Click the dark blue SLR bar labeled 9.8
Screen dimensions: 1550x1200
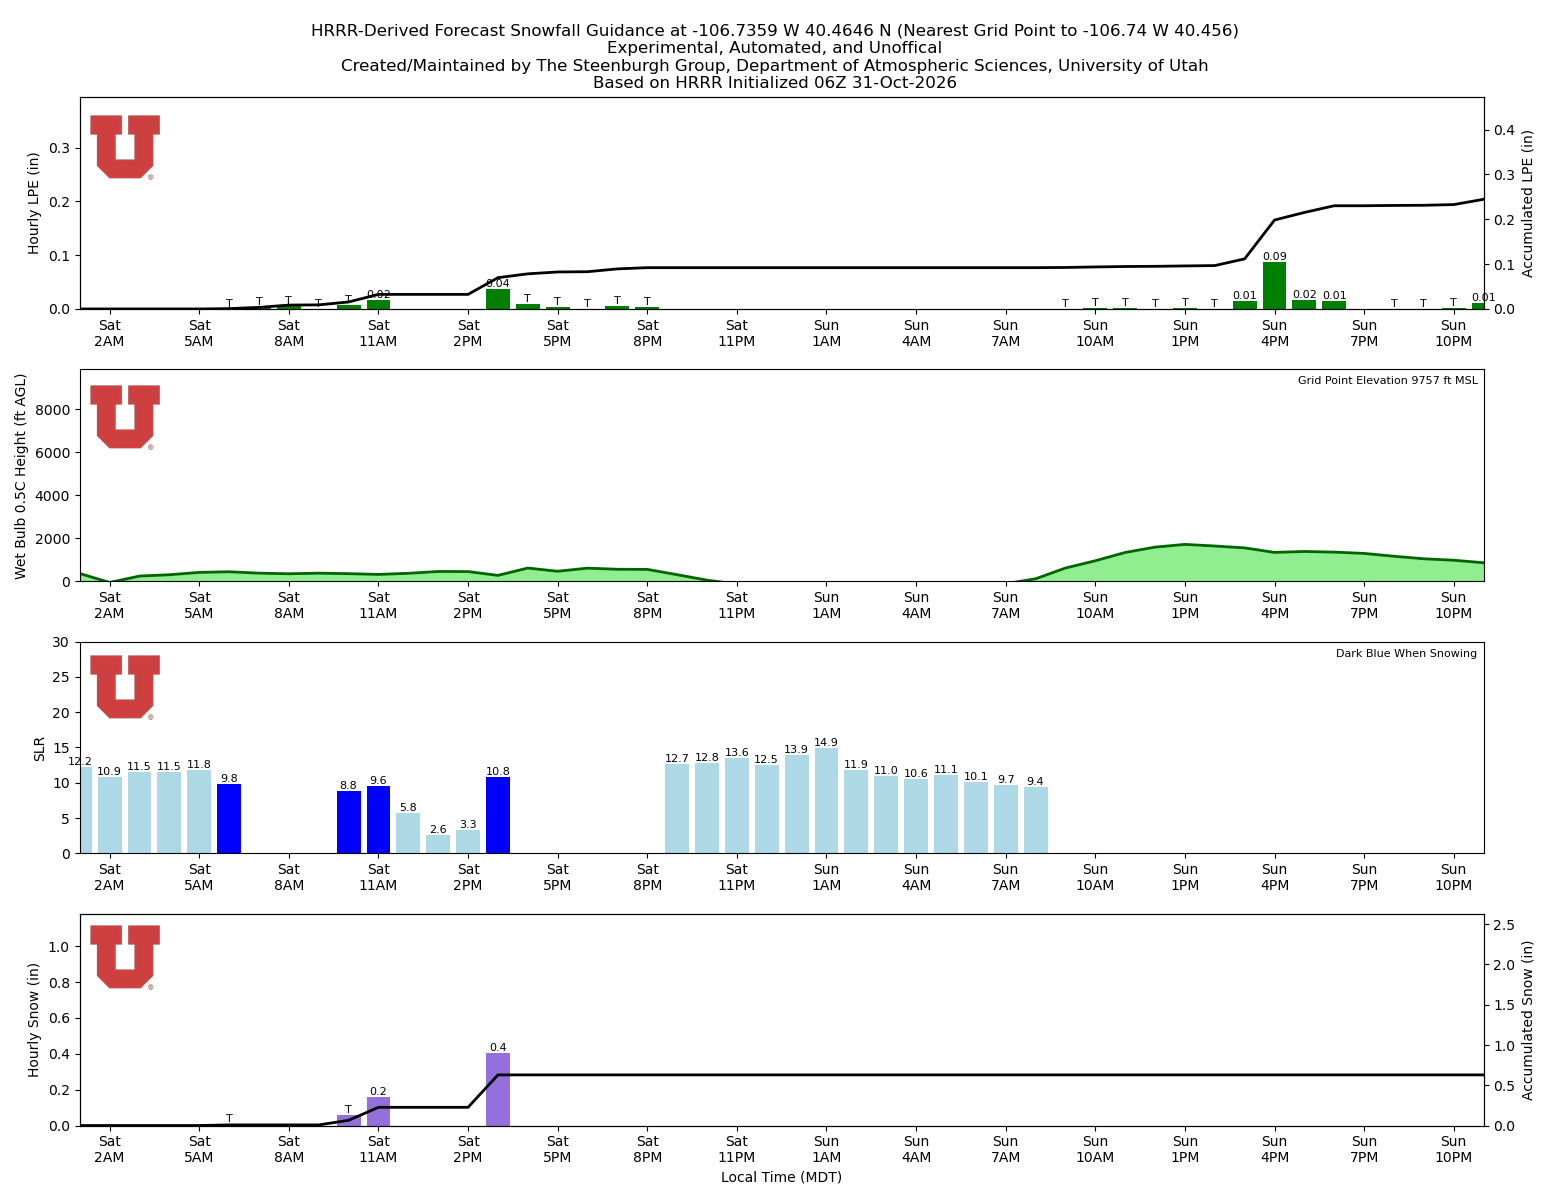point(229,819)
